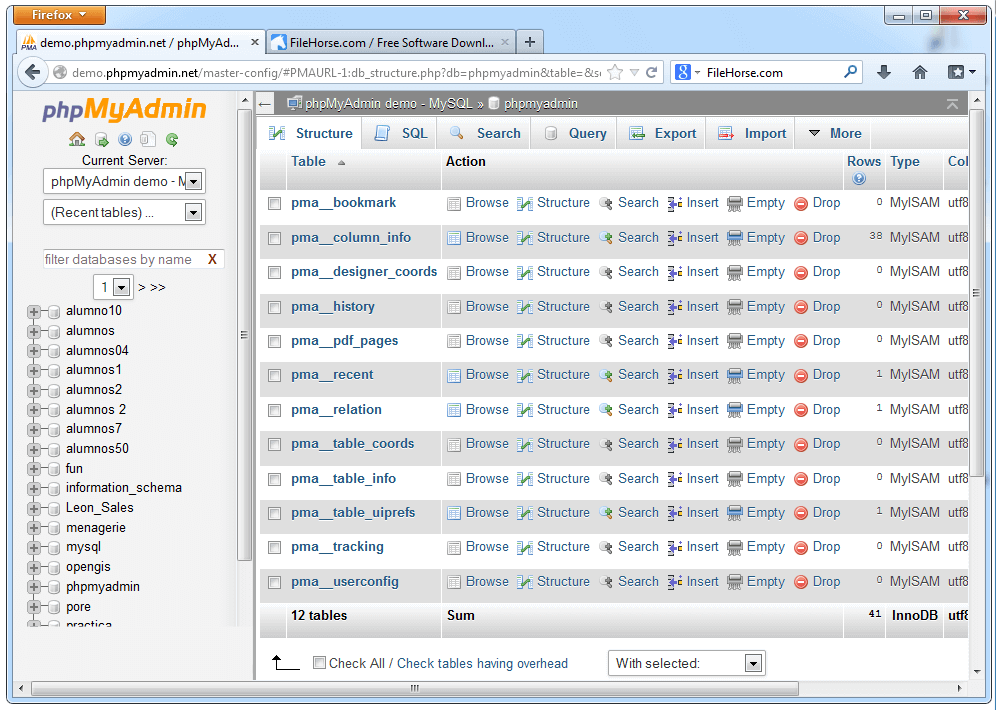Select the pma__tracking row checkbox

pos(274,548)
